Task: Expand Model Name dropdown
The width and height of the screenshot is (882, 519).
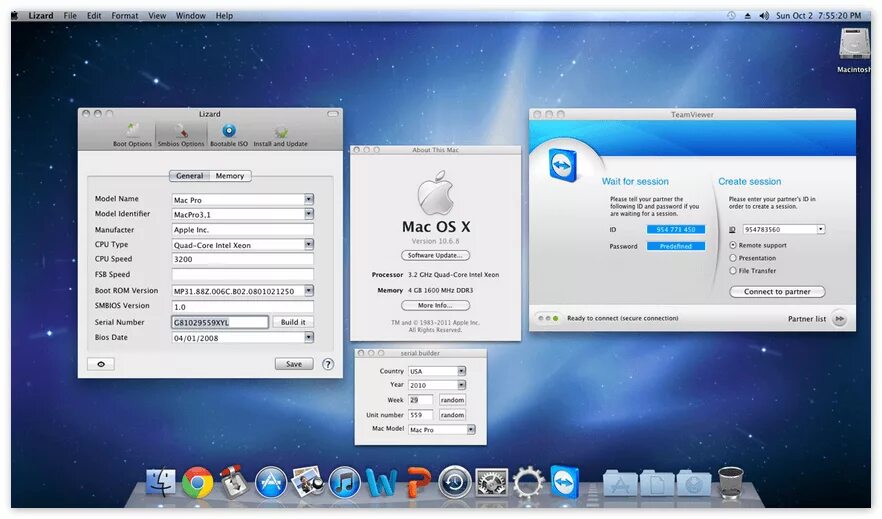Action: tap(309, 199)
